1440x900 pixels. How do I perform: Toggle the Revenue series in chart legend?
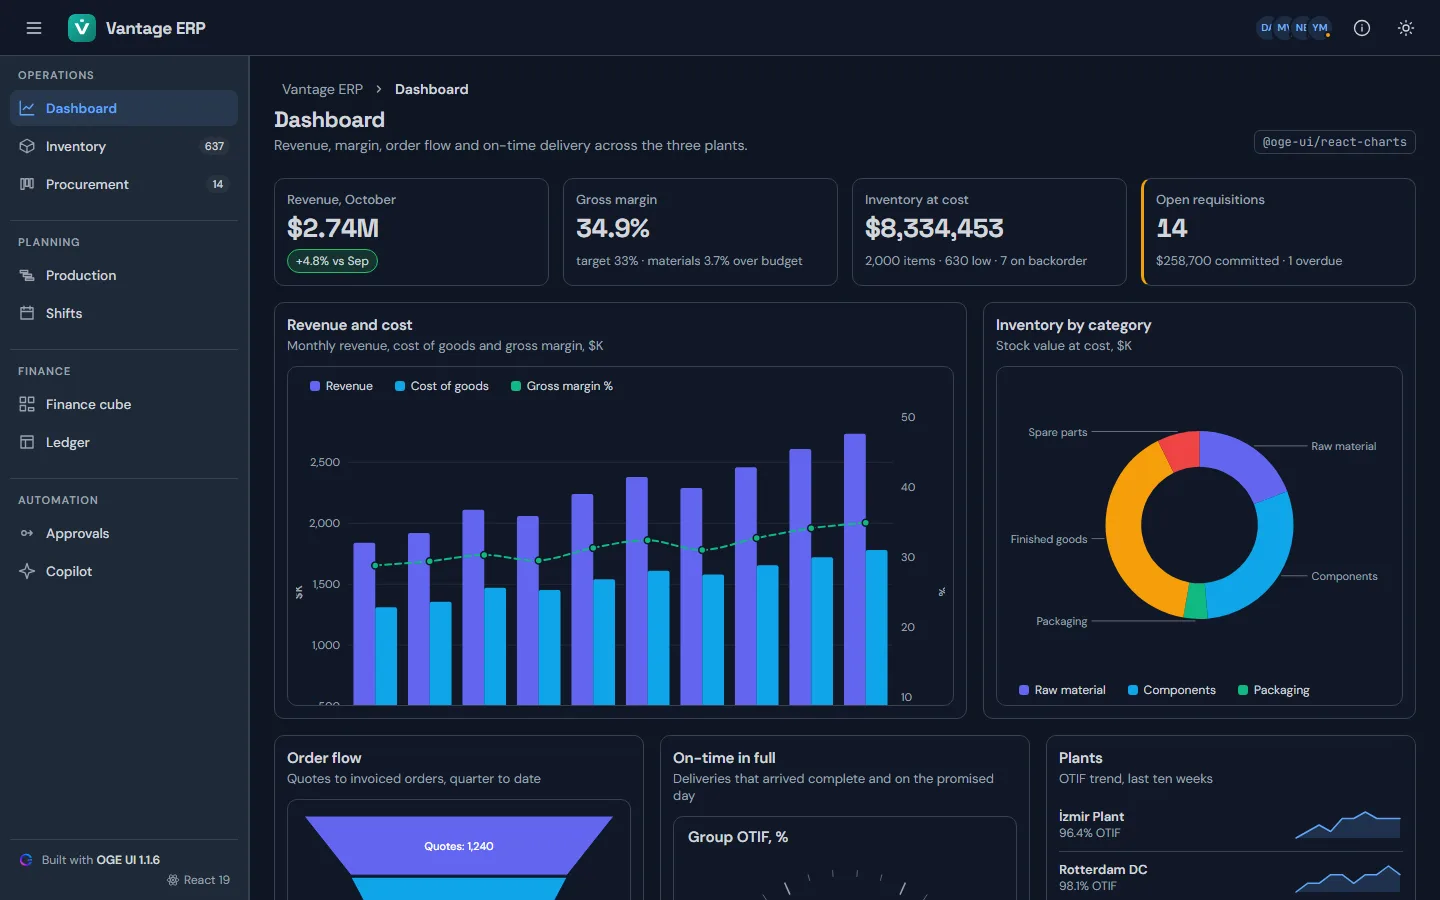pyautogui.click(x=341, y=386)
